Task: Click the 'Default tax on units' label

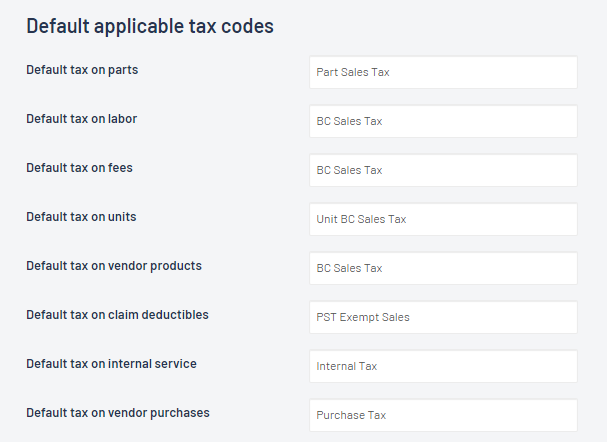Action: pos(80,217)
